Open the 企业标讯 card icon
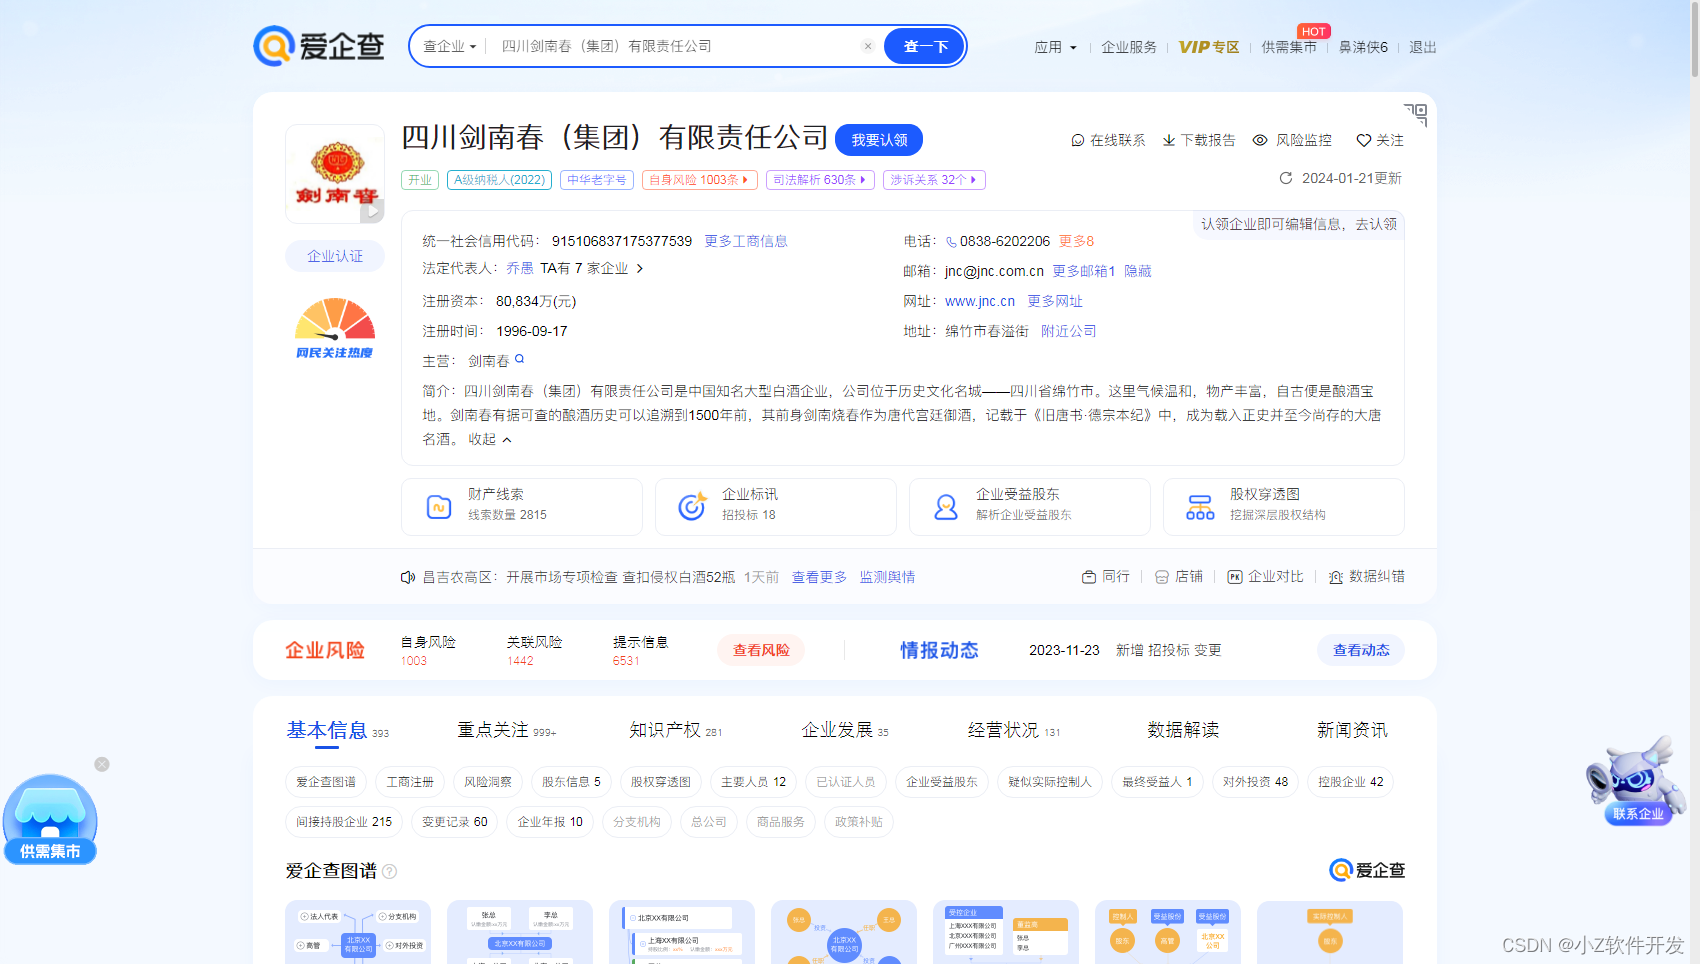The height and width of the screenshot is (964, 1700). [x=692, y=507]
